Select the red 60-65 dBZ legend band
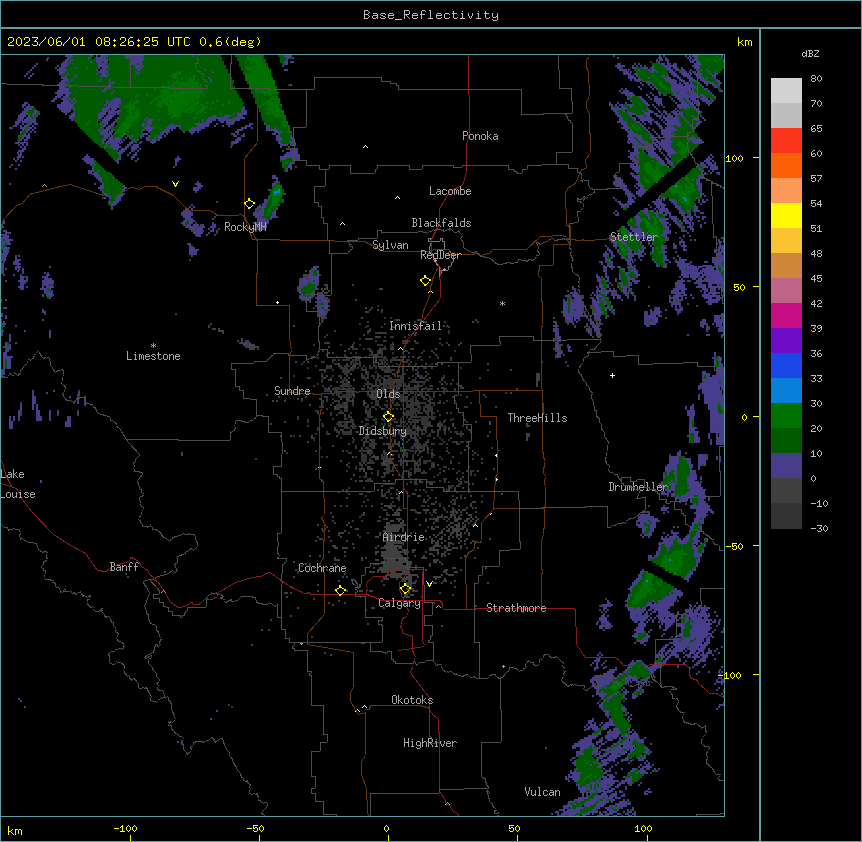Screen dimensions: 862x842 coord(786,140)
